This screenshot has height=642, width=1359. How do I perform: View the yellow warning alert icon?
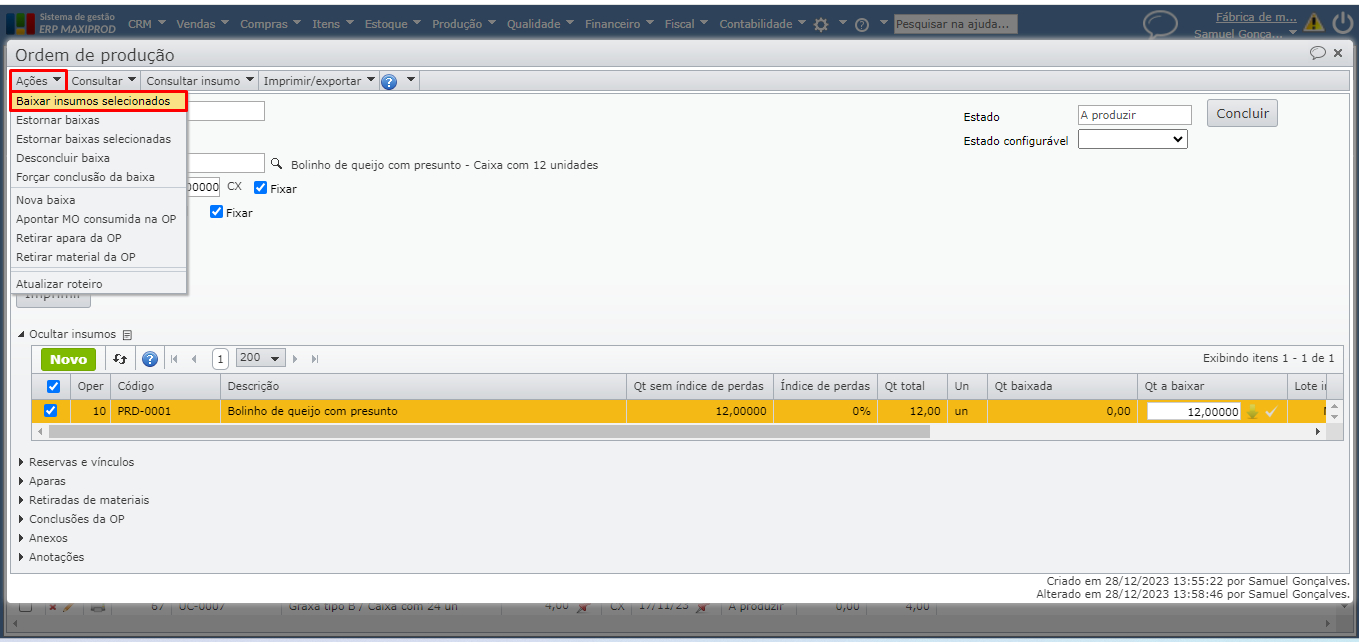coord(1314,23)
